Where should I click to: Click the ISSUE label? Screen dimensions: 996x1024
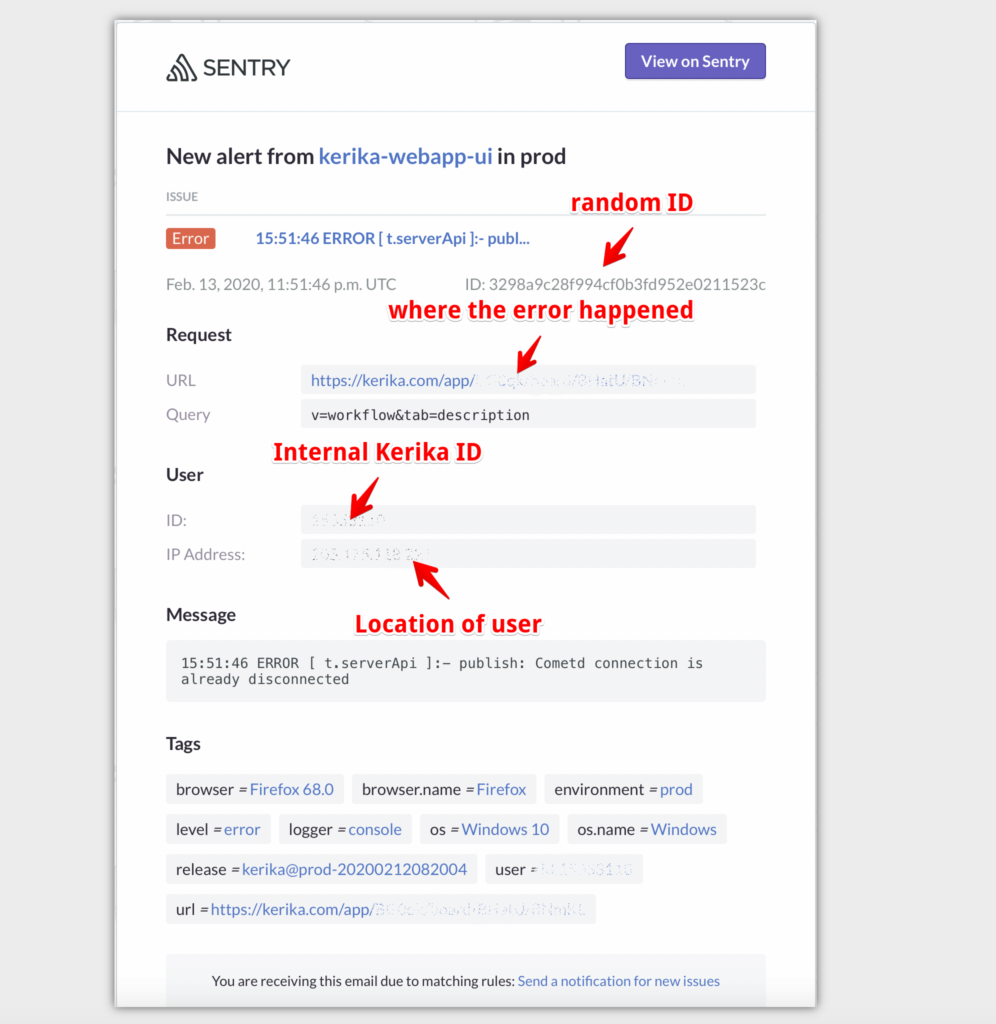point(182,197)
